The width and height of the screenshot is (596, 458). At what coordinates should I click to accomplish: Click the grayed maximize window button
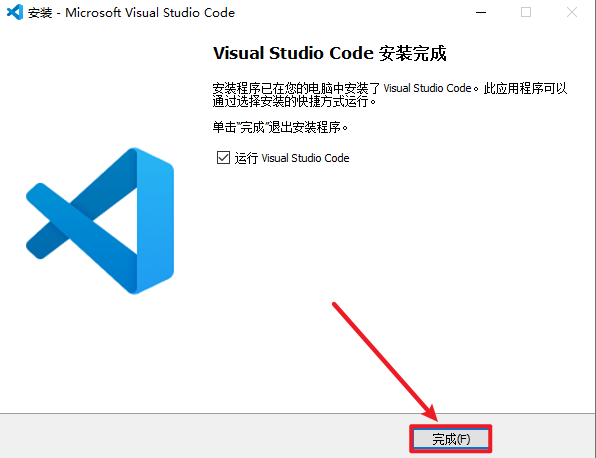coord(526,12)
